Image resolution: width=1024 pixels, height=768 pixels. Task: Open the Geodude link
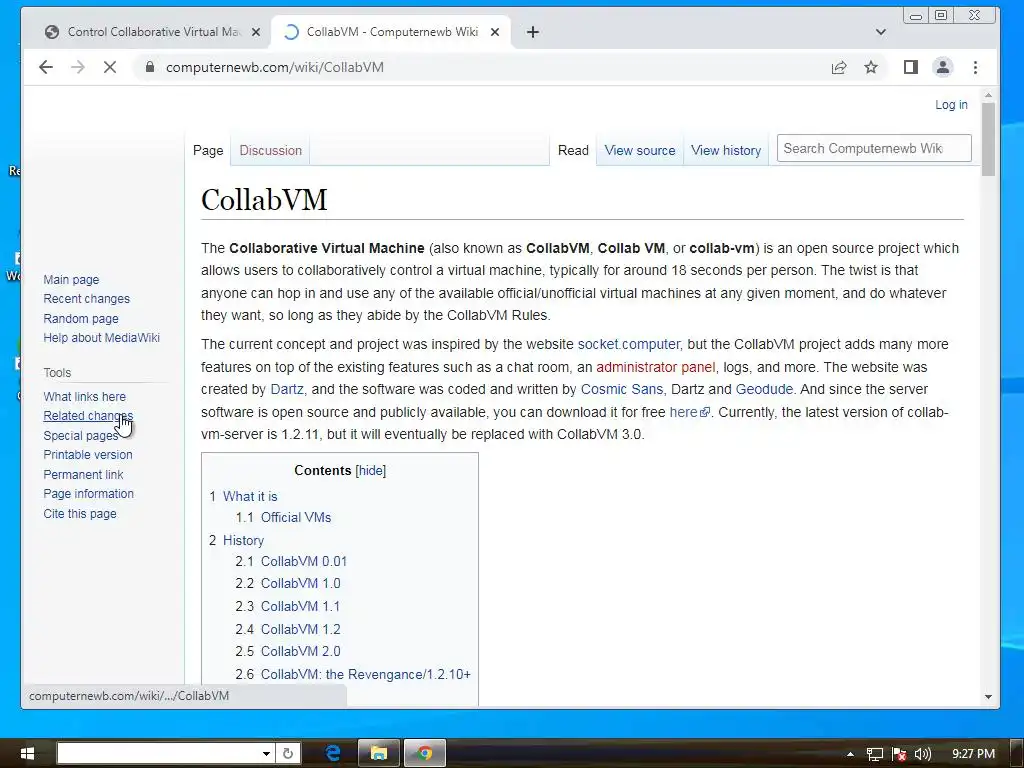(x=764, y=389)
